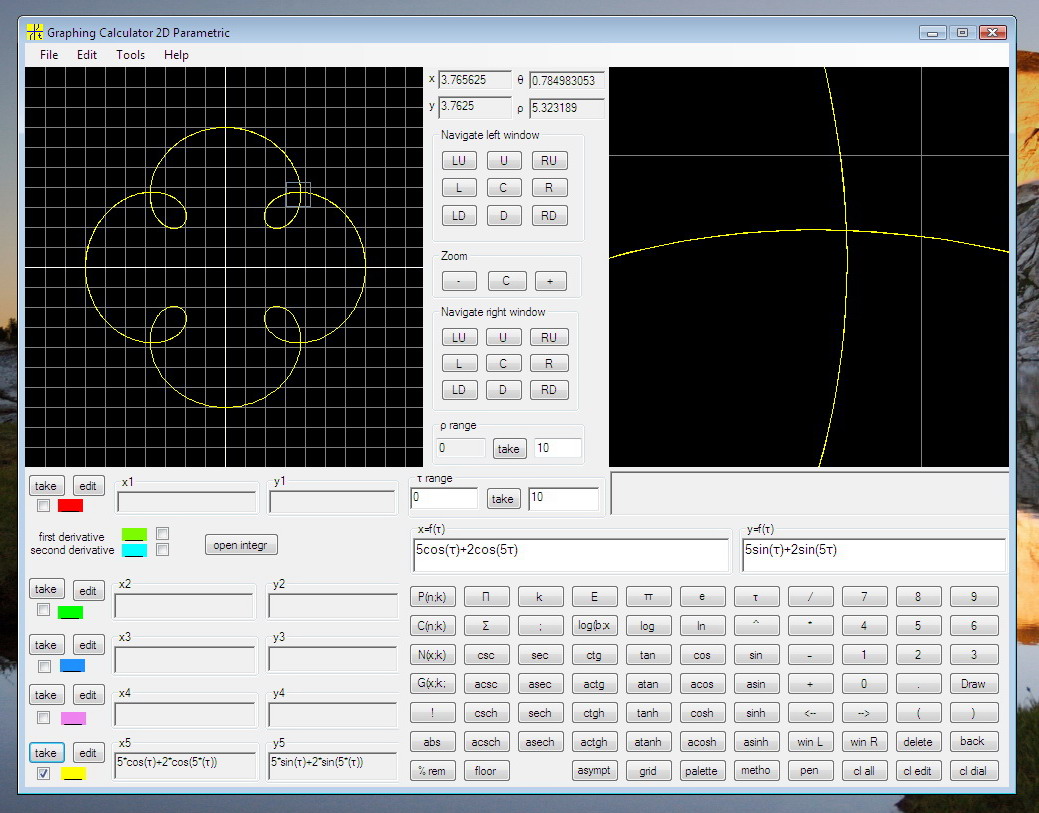Click the Σ summation key
The height and width of the screenshot is (813, 1039).
[x=486, y=626]
